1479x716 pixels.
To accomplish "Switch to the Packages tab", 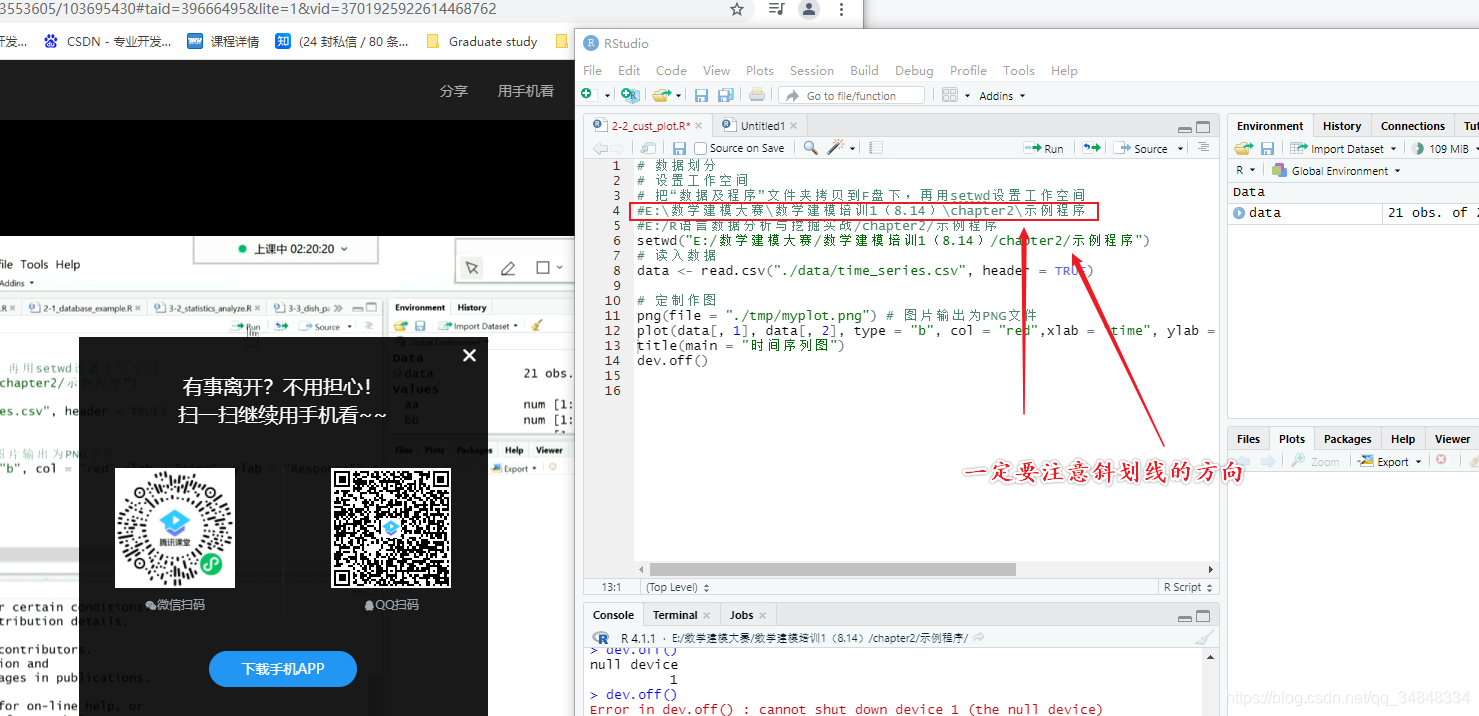I will 1347,439.
